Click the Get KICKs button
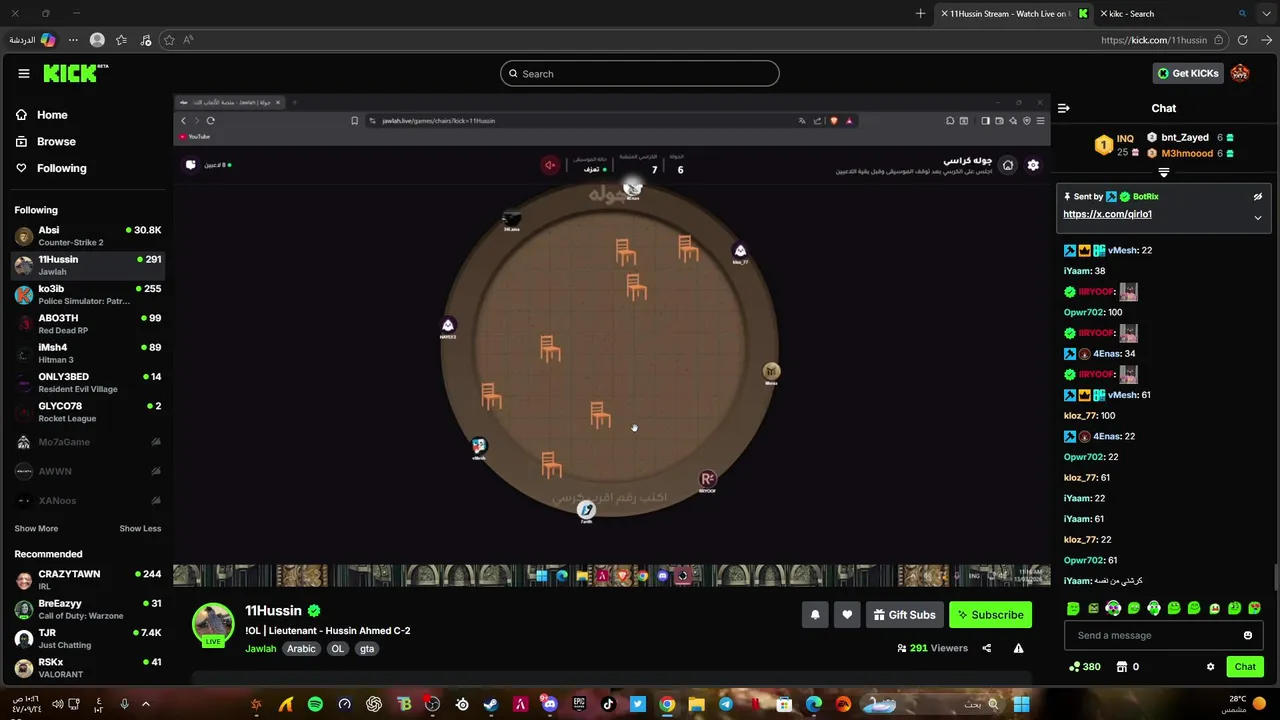Screen dimensions: 1280x720 [x=1188, y=73]
